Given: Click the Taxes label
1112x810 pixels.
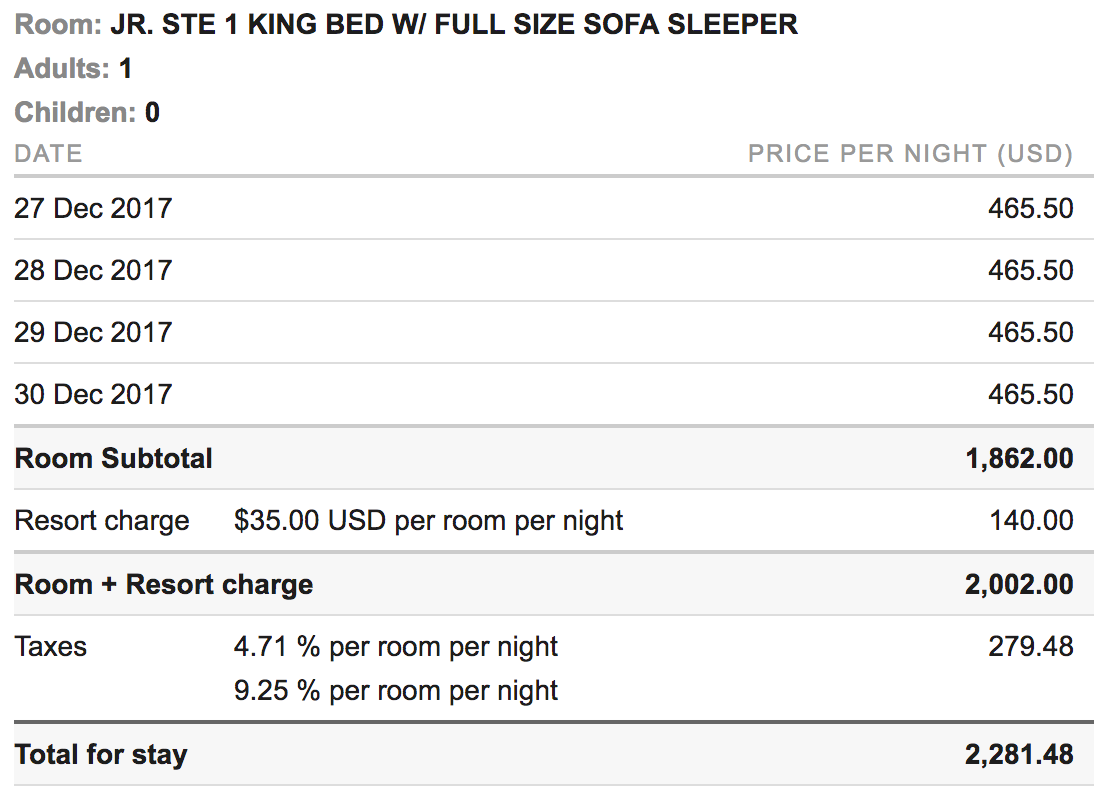Looking at the screenshot, I should 51,646.
